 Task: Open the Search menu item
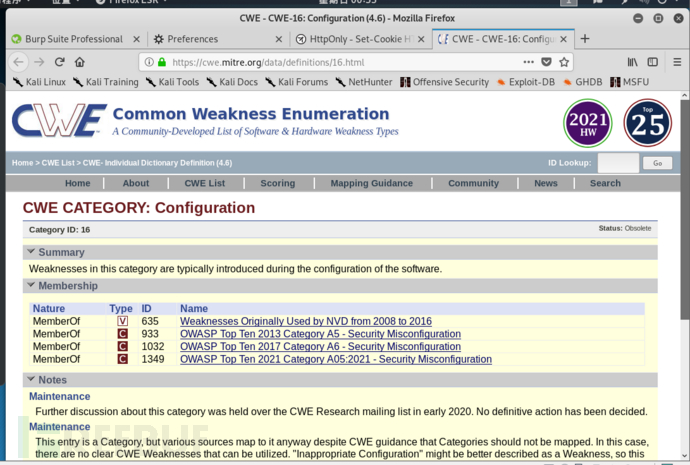(605, 183)
